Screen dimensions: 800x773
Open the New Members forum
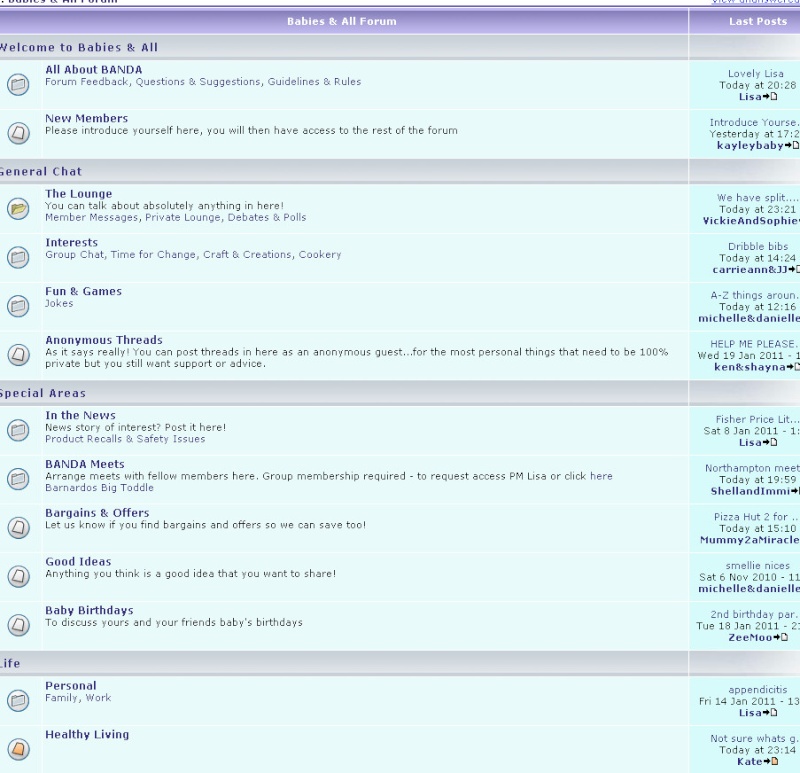[87, 118]
